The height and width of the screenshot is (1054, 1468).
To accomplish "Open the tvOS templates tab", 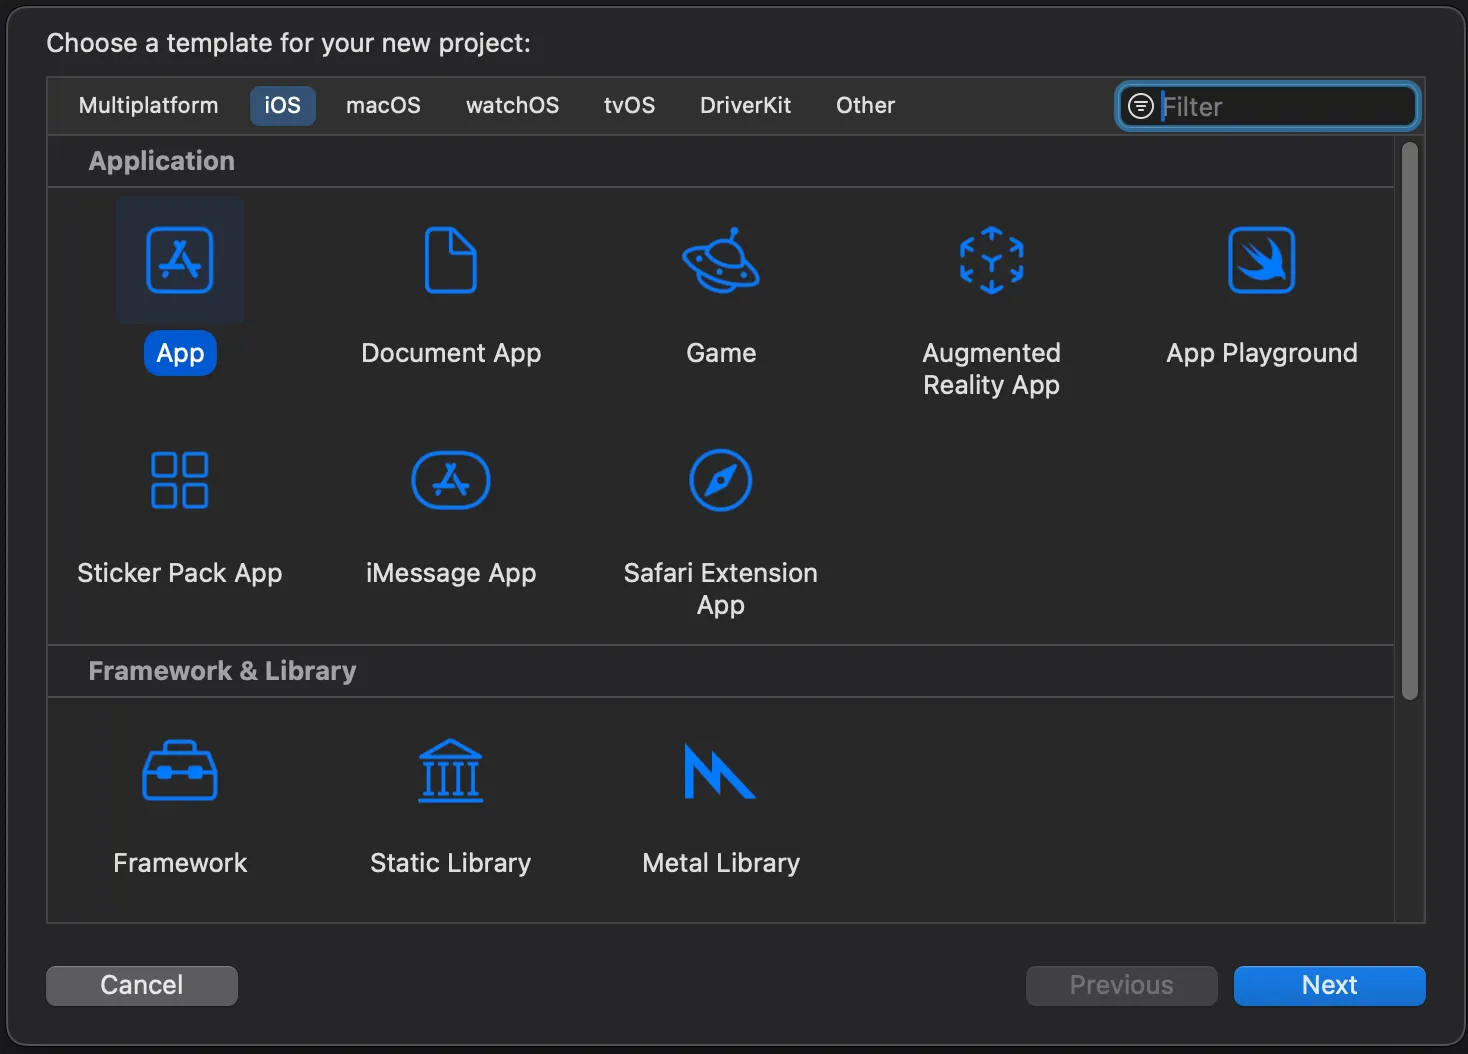I will pos(630,105).
